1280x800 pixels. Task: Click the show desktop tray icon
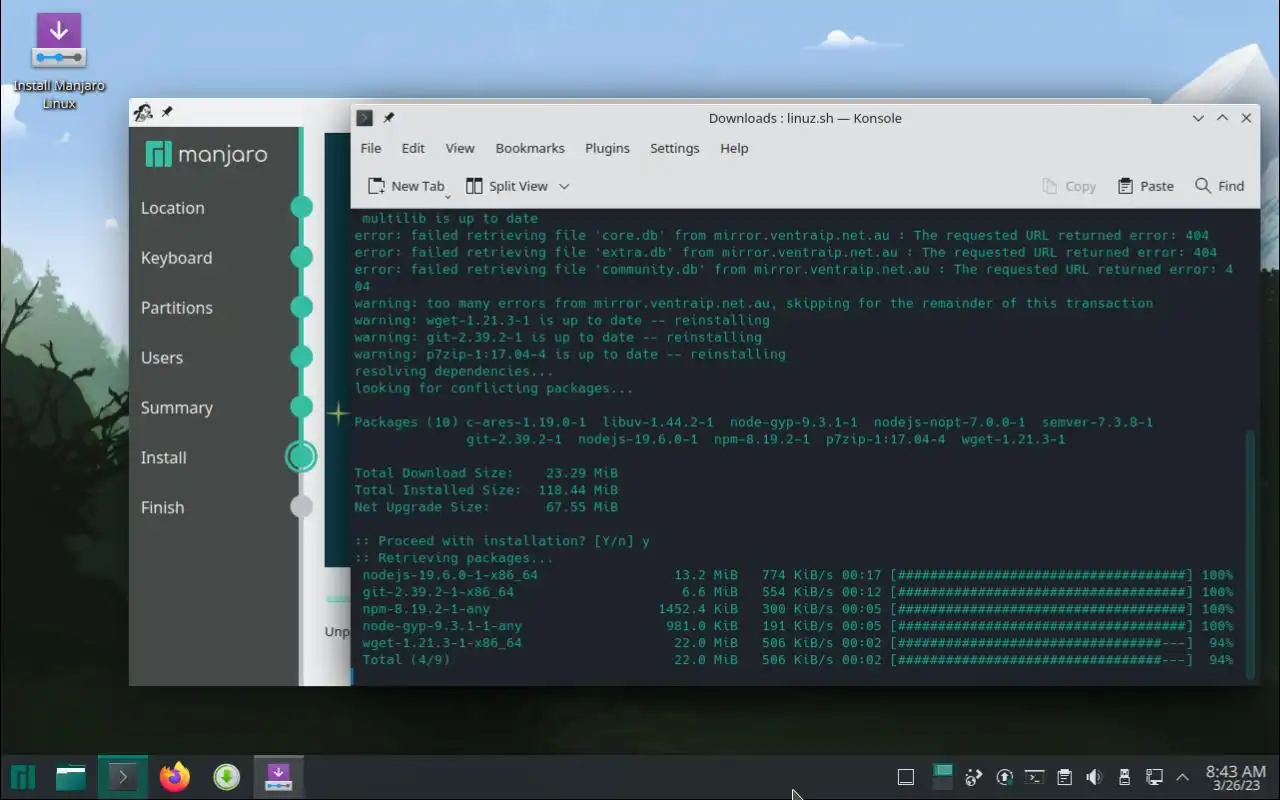click(906, 777)
